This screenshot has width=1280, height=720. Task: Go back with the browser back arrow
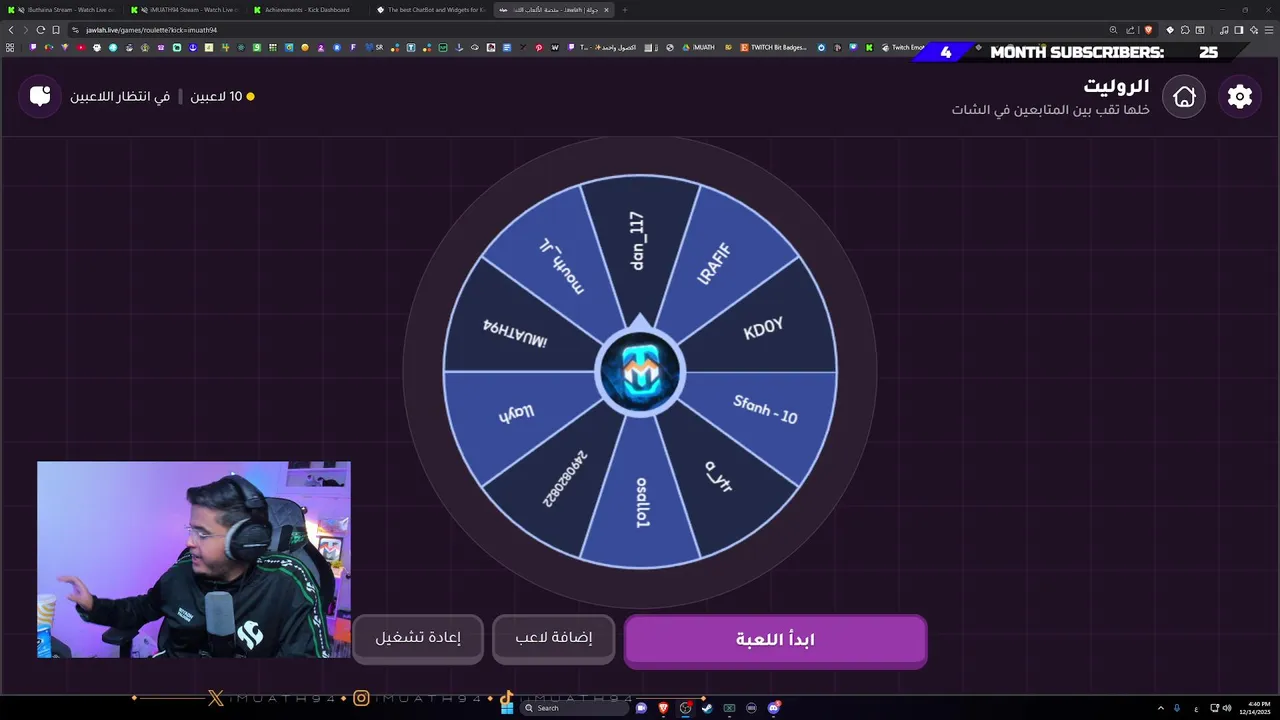(11, 30)
